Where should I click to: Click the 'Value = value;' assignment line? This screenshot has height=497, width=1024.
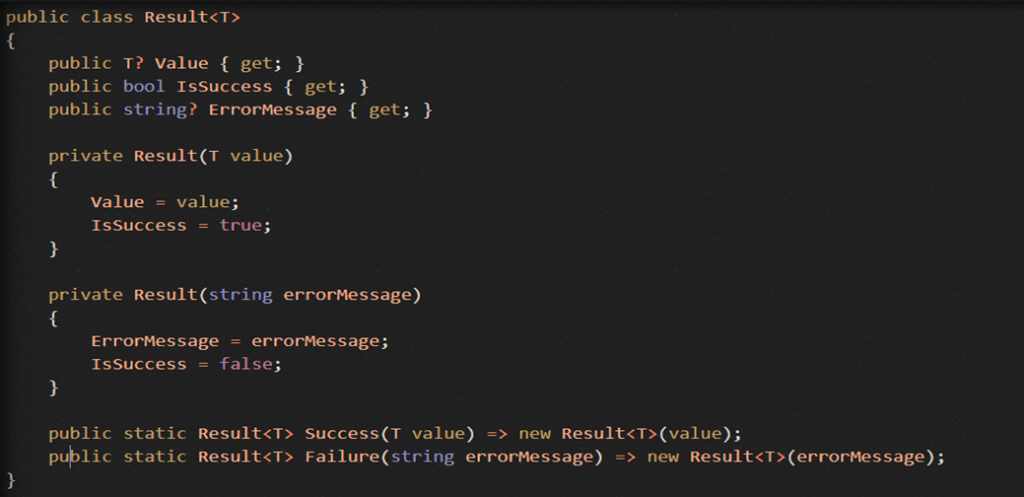(x=165, y=202)
